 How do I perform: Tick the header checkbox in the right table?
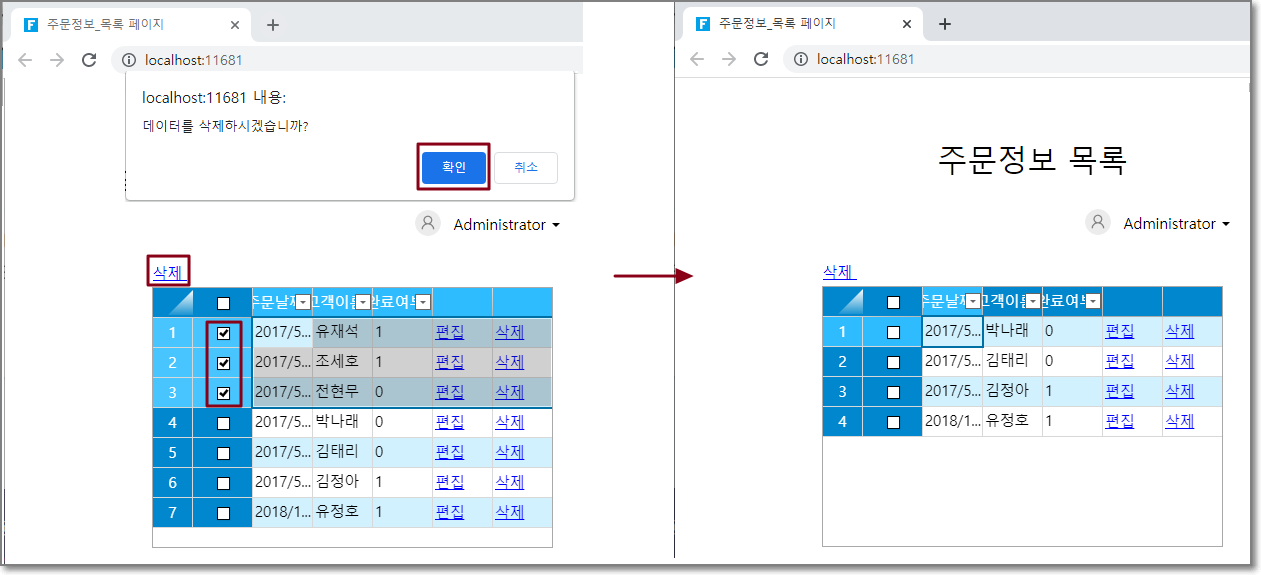point(893,302)
